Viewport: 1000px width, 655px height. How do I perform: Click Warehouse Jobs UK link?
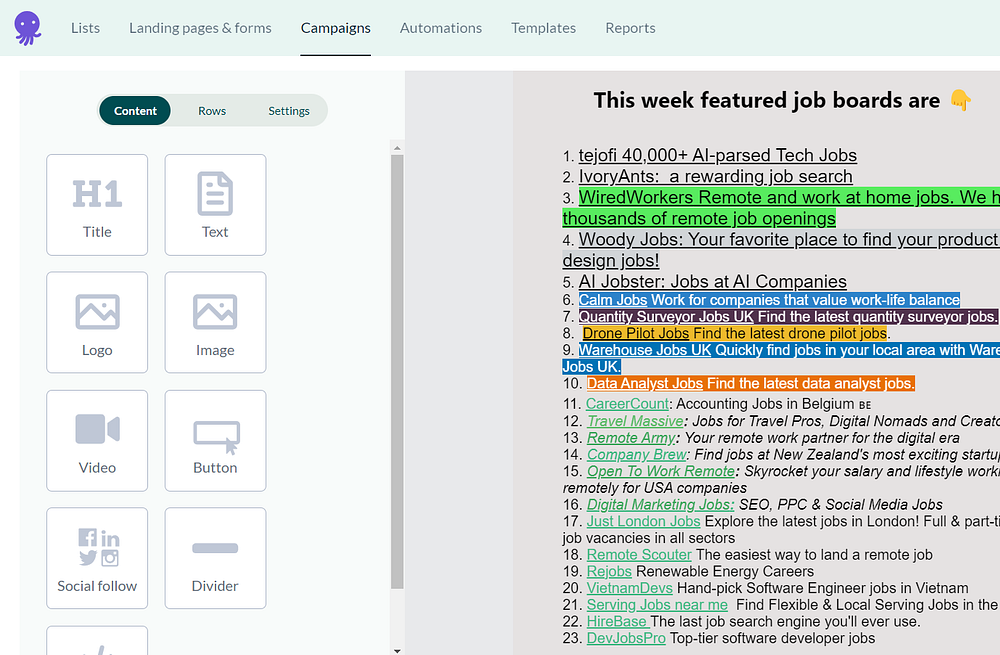click(x=645, y=350)
